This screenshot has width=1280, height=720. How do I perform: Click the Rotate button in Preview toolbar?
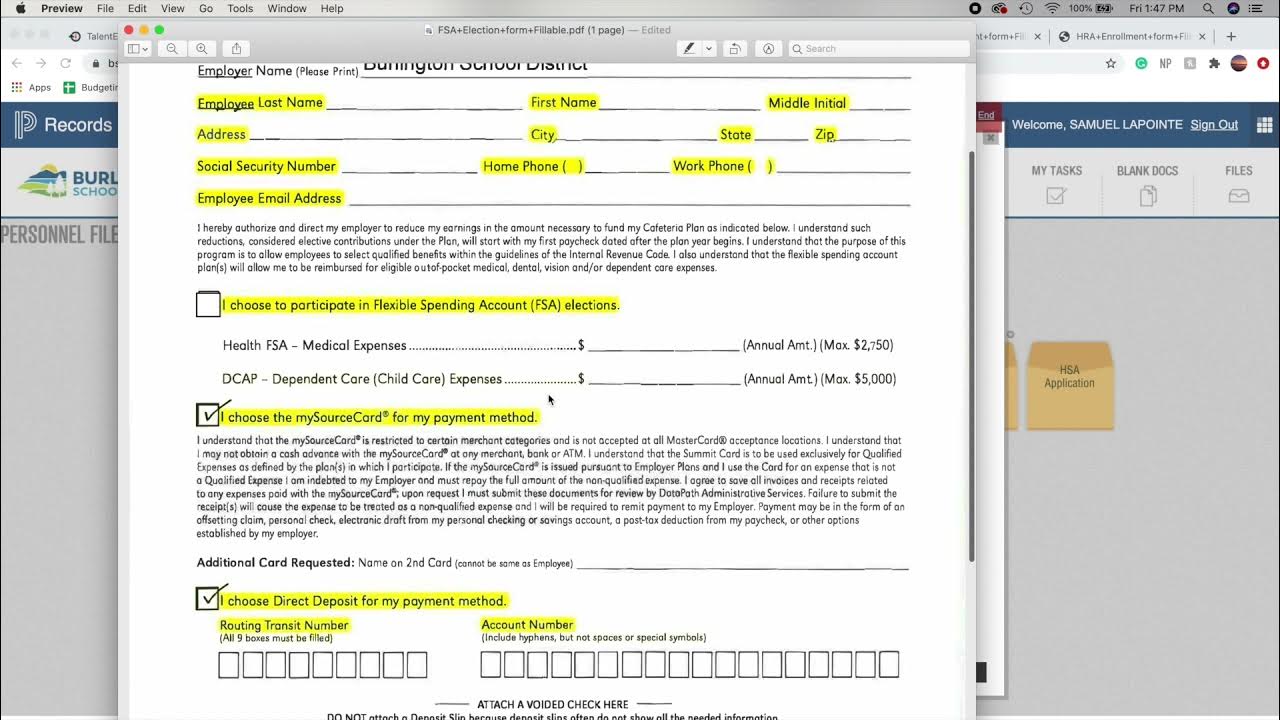[735, 48]
